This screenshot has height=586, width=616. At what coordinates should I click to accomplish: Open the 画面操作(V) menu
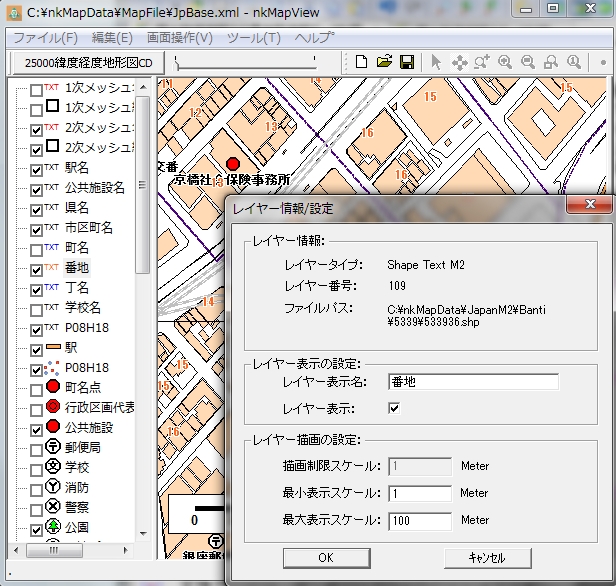[180, 38]
